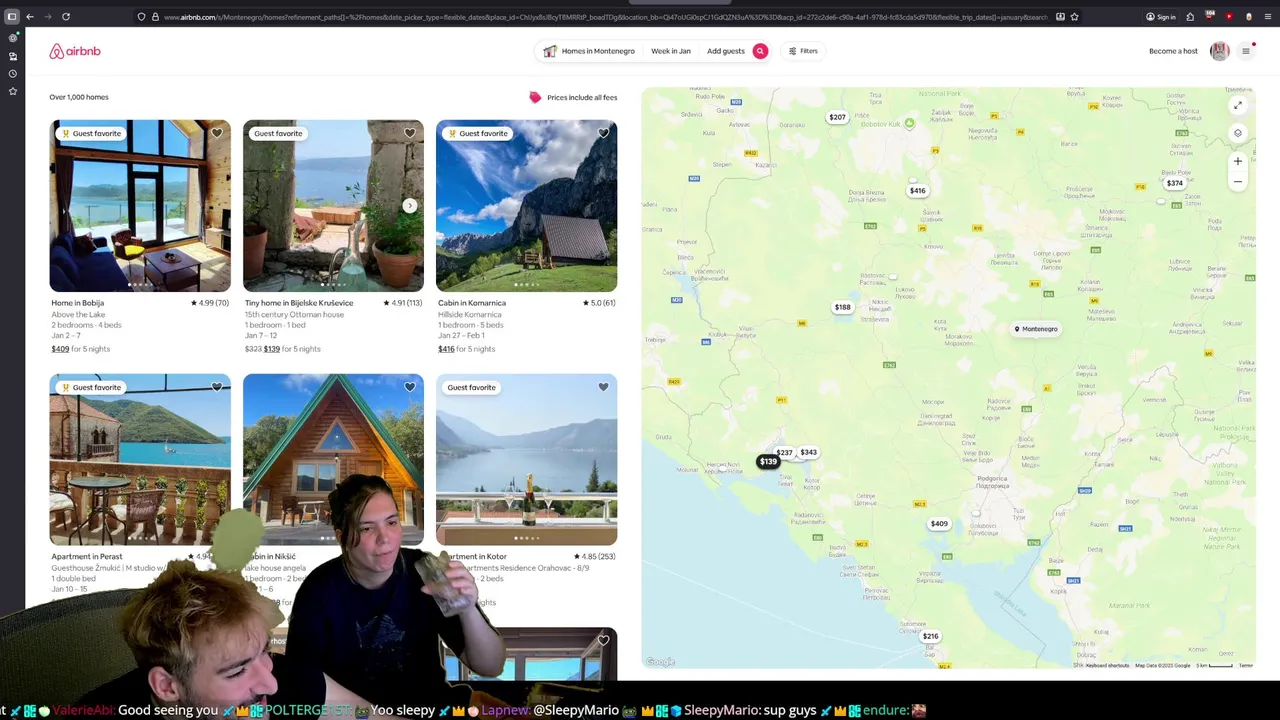Open the Week in Jan date picker

pyautogui.click(x=671, y=51)
